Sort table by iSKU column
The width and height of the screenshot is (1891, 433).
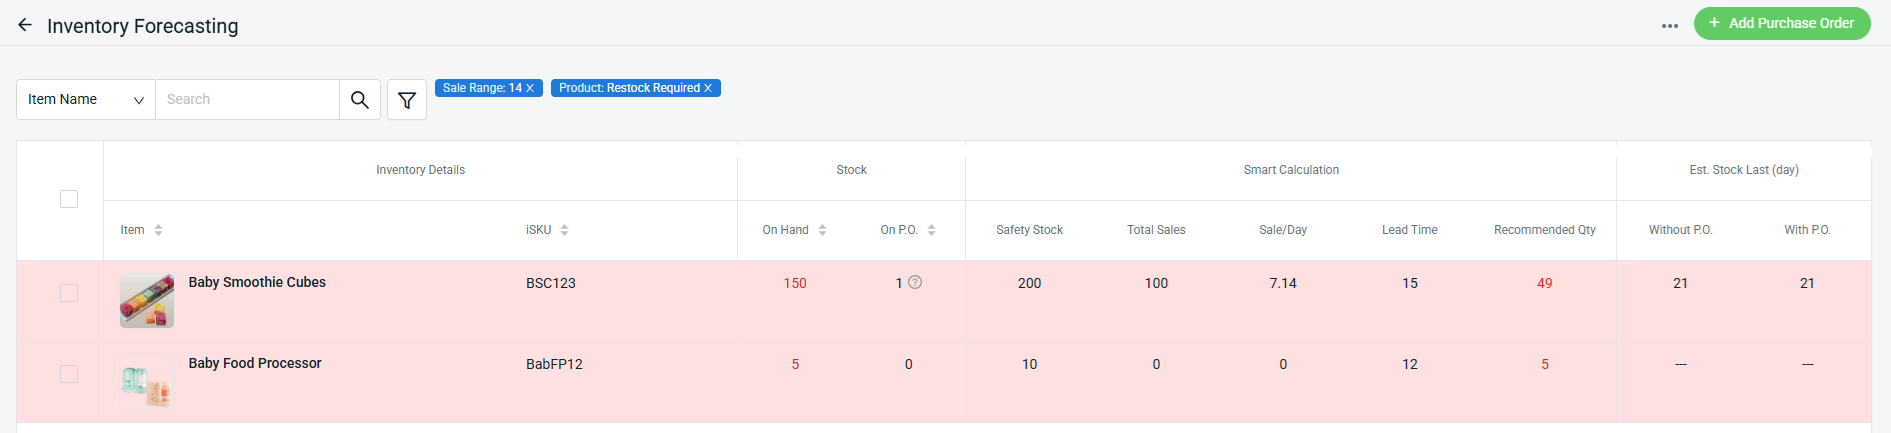[564, 230]
